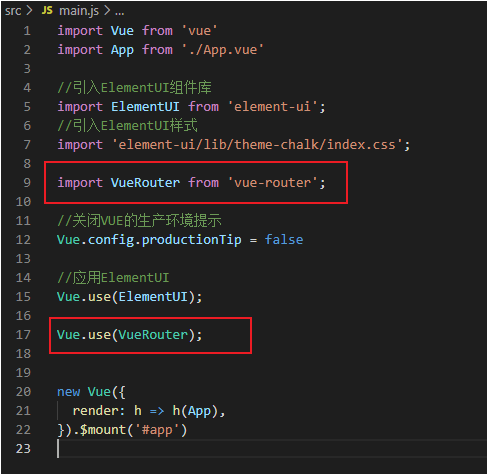Click Vue.use(VueRouter); statement

click(129, 335)
